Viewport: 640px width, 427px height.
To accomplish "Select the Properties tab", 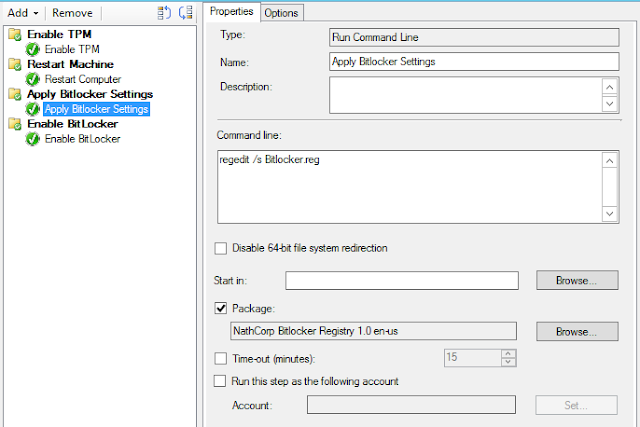I will point(232,11).
